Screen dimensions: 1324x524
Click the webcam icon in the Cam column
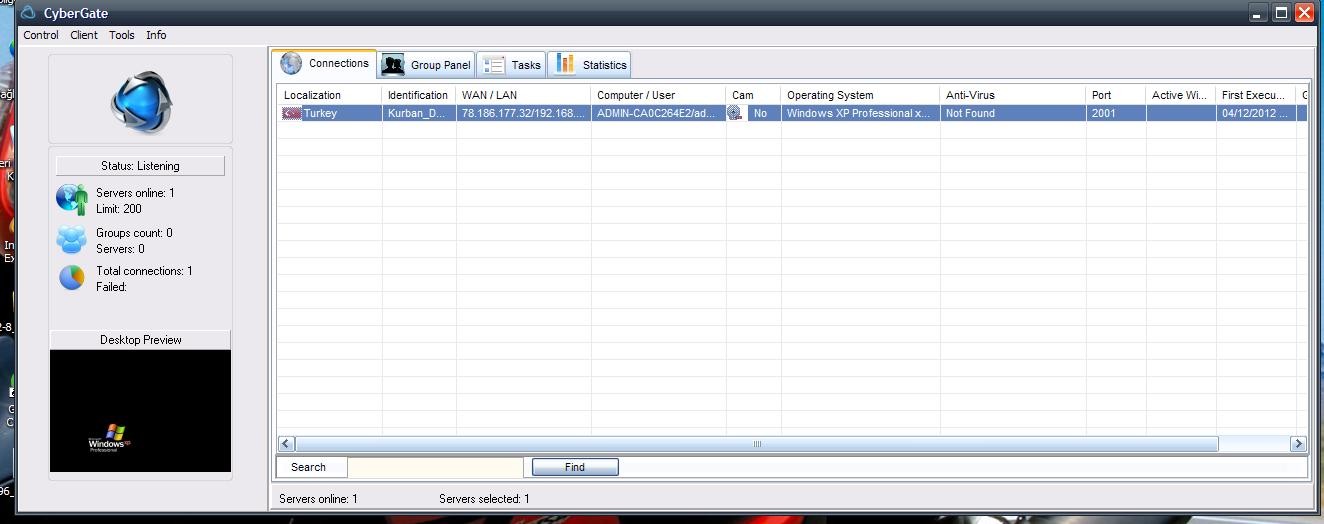pos(735,113)
